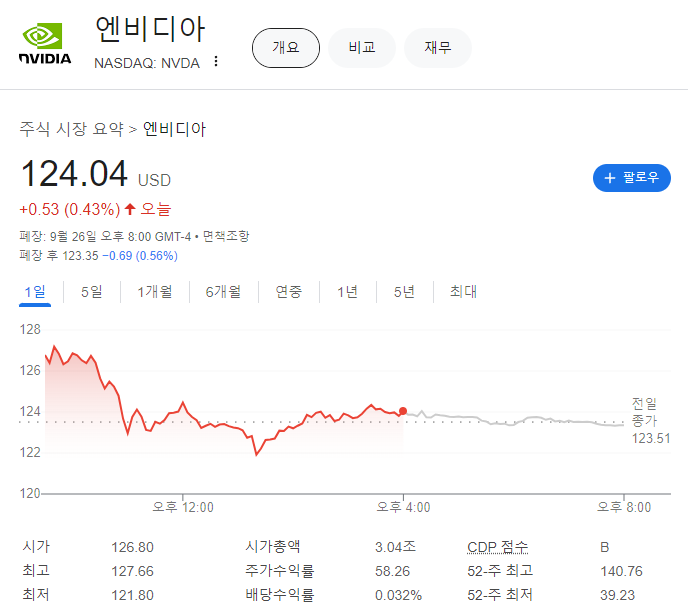Click the NASDAQ: NVDA ticker text
Image resolution: width=688 pixels, height=616 pixels.
(147, 63)
